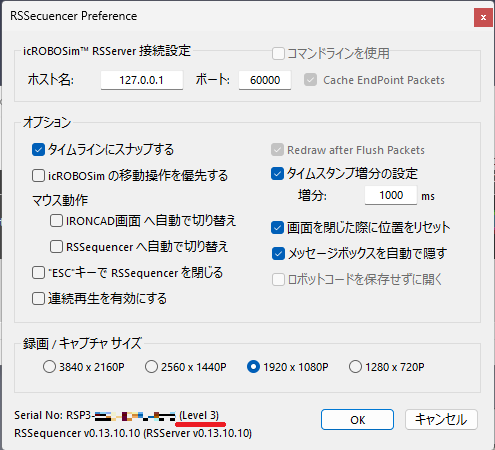Close the RSSecuencer Preference dialog

[x=483, y=17]
